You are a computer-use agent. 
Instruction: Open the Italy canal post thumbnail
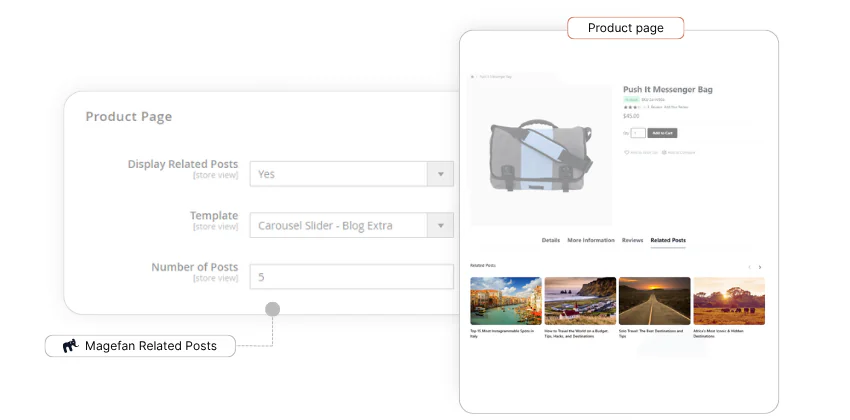coord(506,301)
